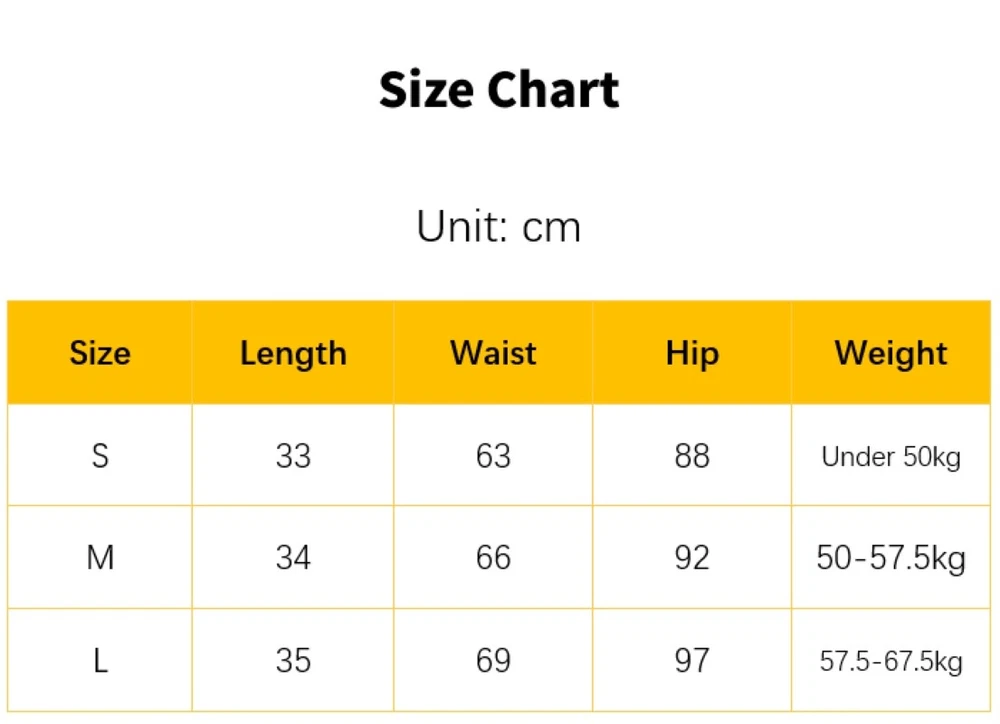Click the Under 50kg weight cell
This screenshot has height=724, width=1000.
click(891, 457)
